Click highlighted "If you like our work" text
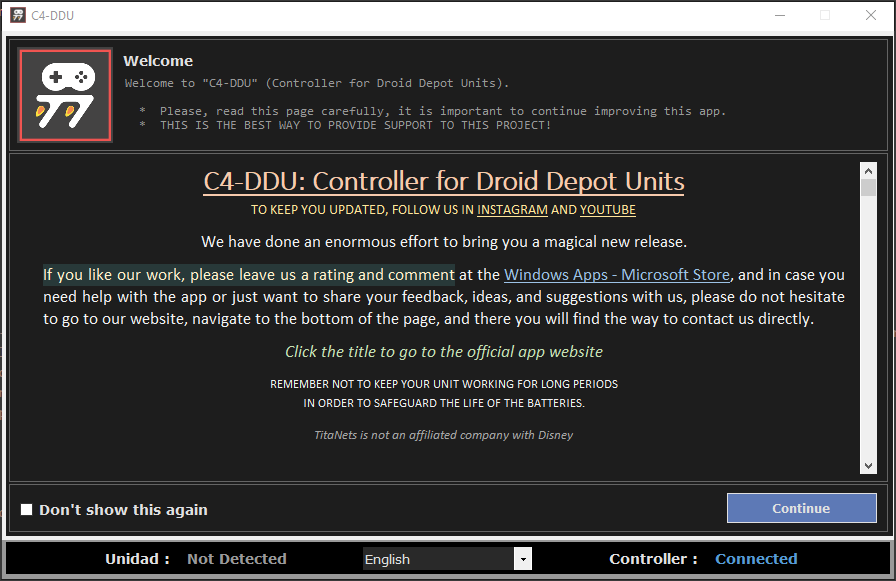896x581 pixels. click(249, 275)
